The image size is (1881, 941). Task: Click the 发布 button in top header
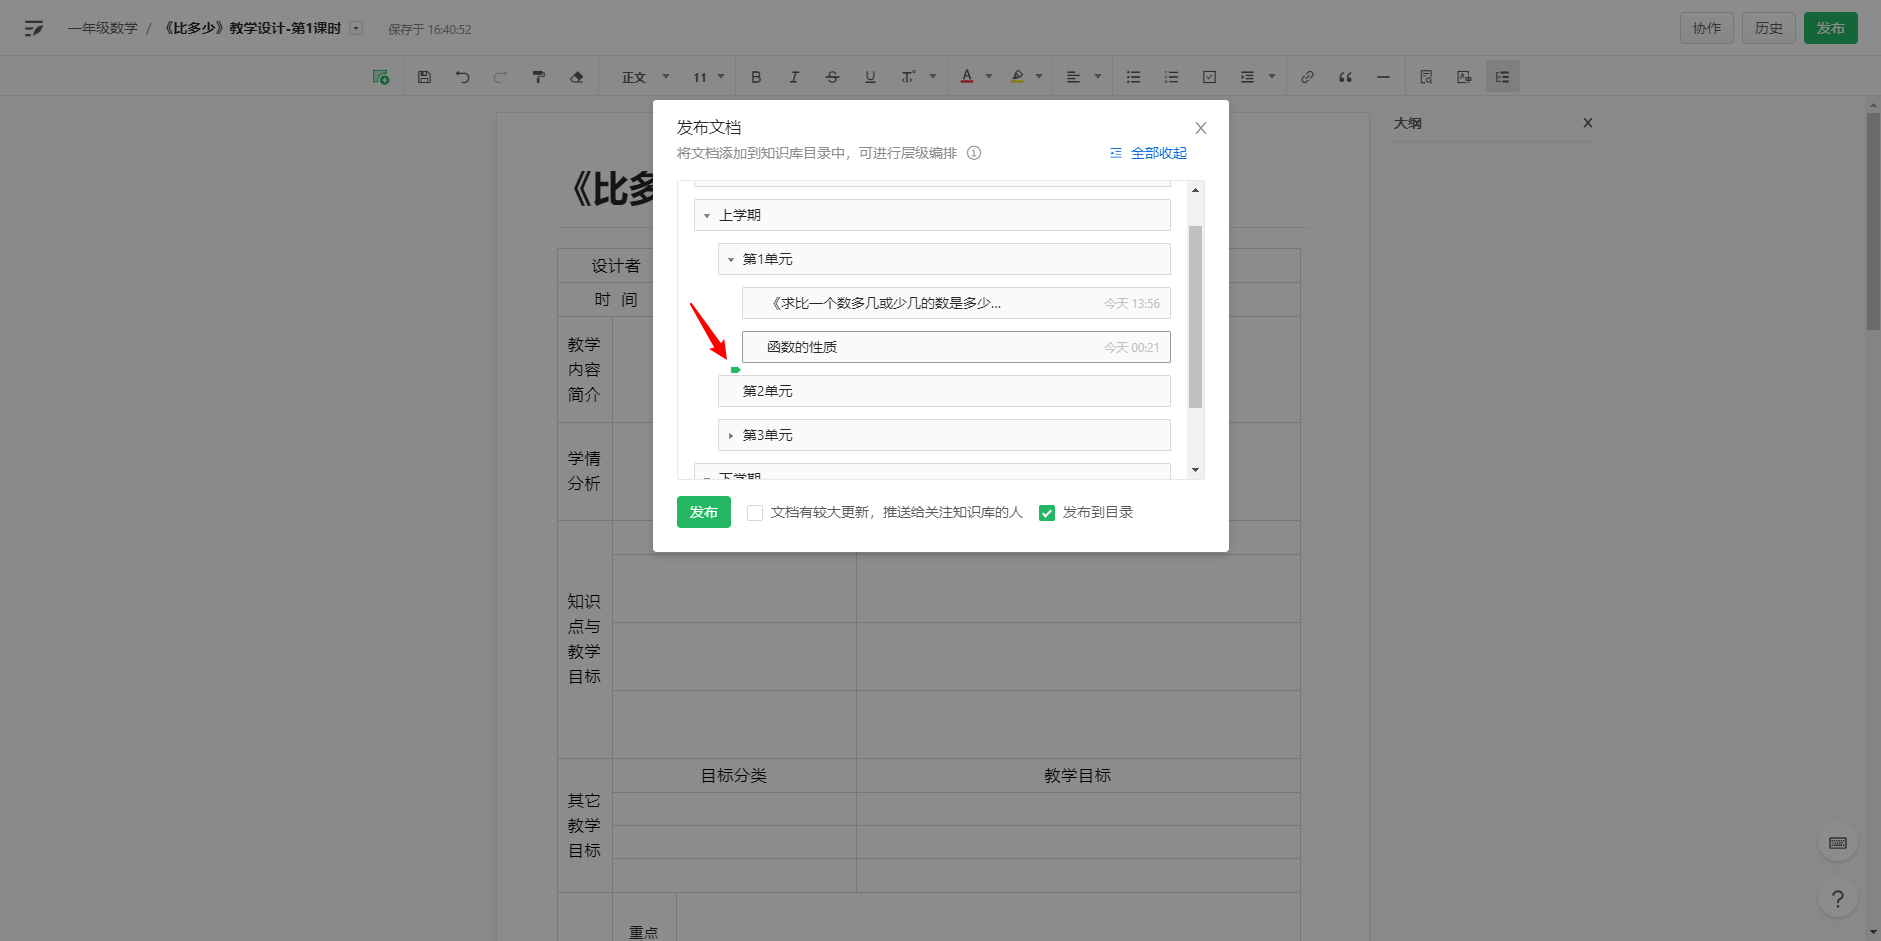[x=1831, y=28]
